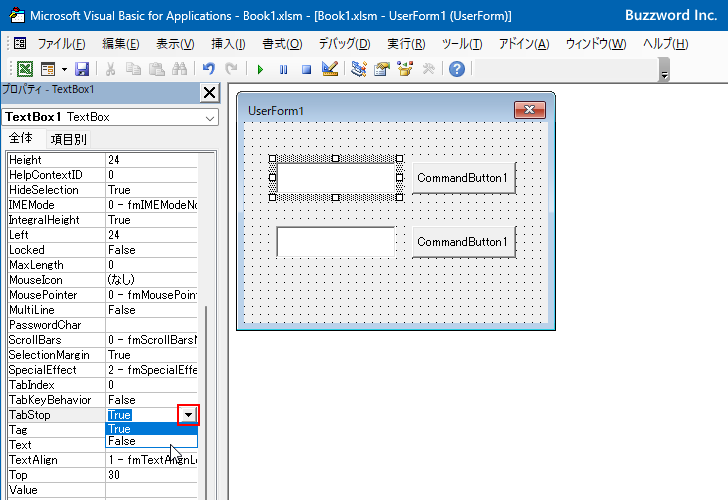Open the 実行(R) menu
The image size is (728, 500).
(x=406, y=44)
